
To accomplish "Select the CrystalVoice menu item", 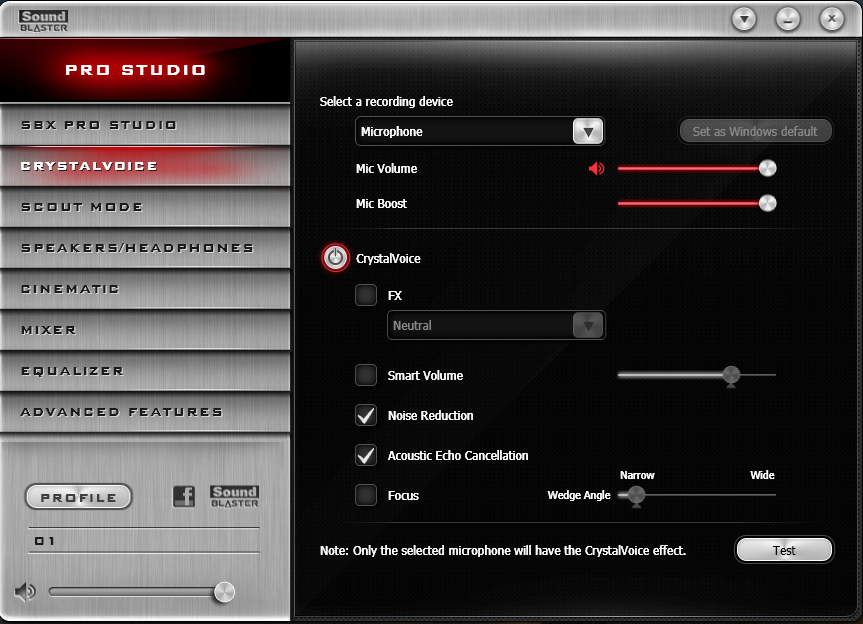I will coord(145,166).
